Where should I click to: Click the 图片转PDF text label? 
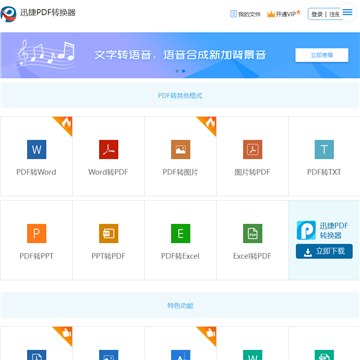(252, 172)
